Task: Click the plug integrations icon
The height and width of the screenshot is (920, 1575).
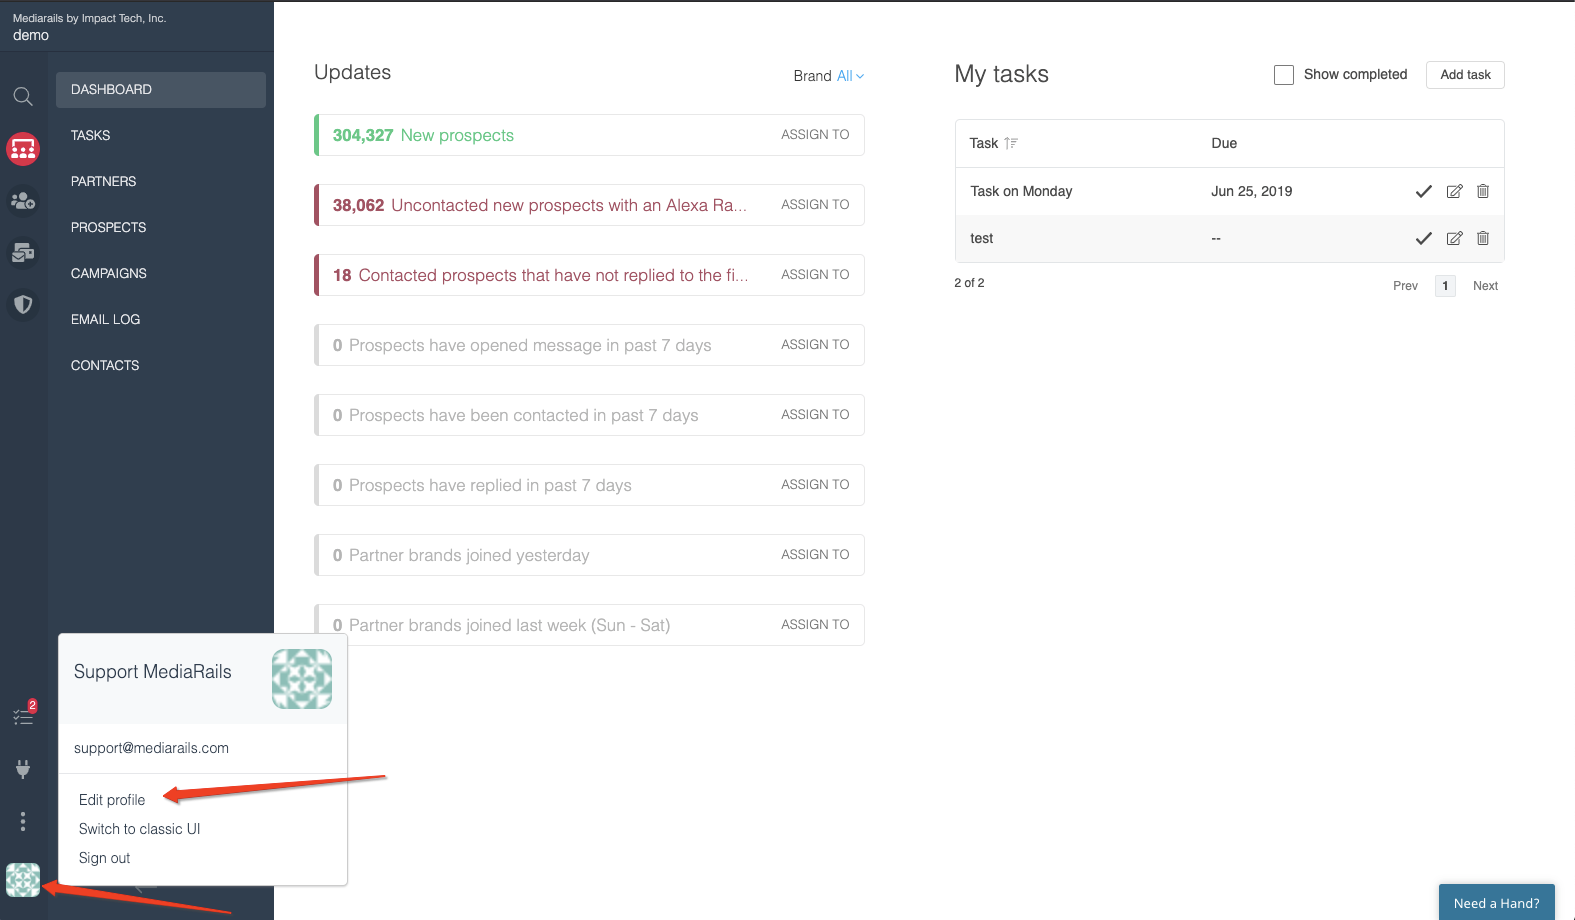Action: click(23, 769)
